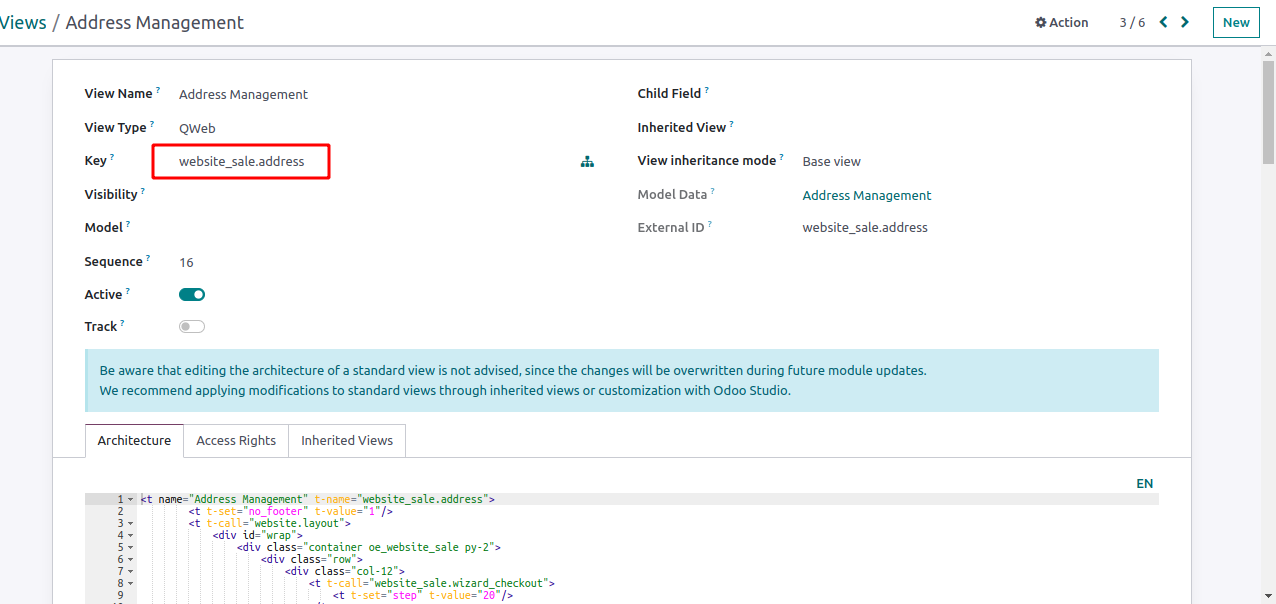Click the vertical page scrollbar
Image resolution: width=1276 pixels, height=604 pixels.
tap(1268, 110)
